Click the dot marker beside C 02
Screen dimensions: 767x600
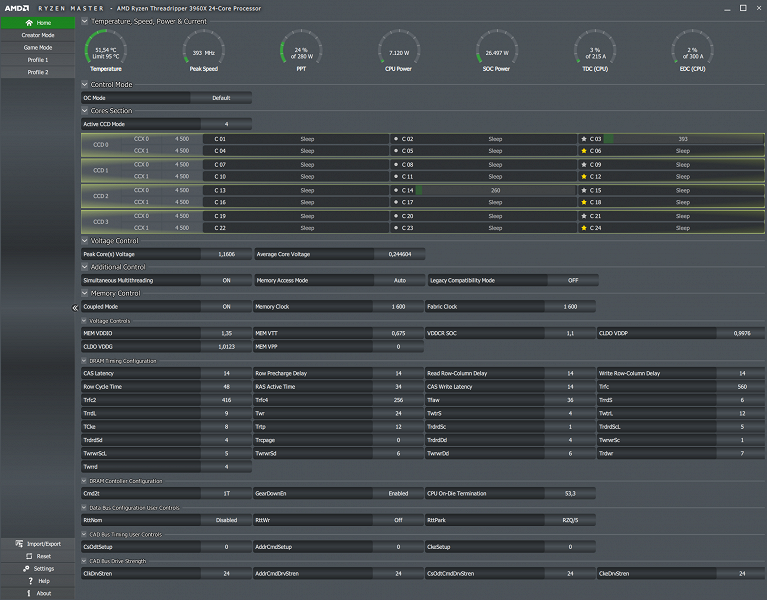click(x=396, y=139)
